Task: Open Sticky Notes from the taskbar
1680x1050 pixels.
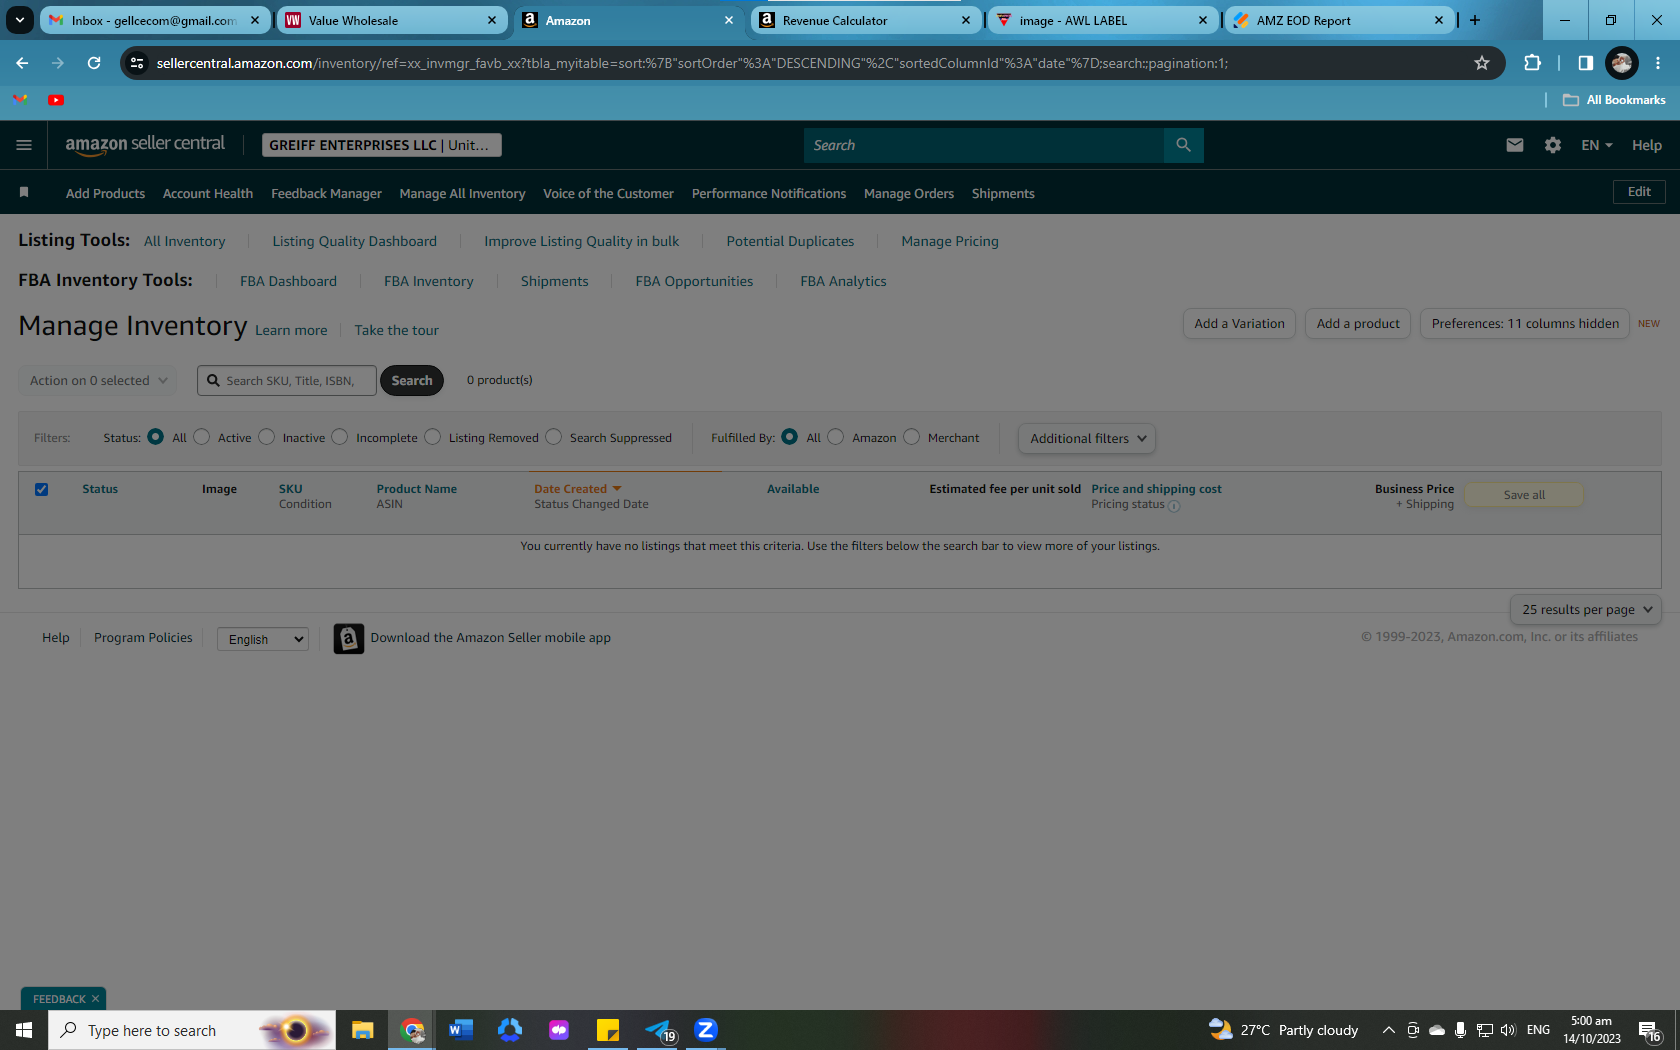Action: (608, 1030)
